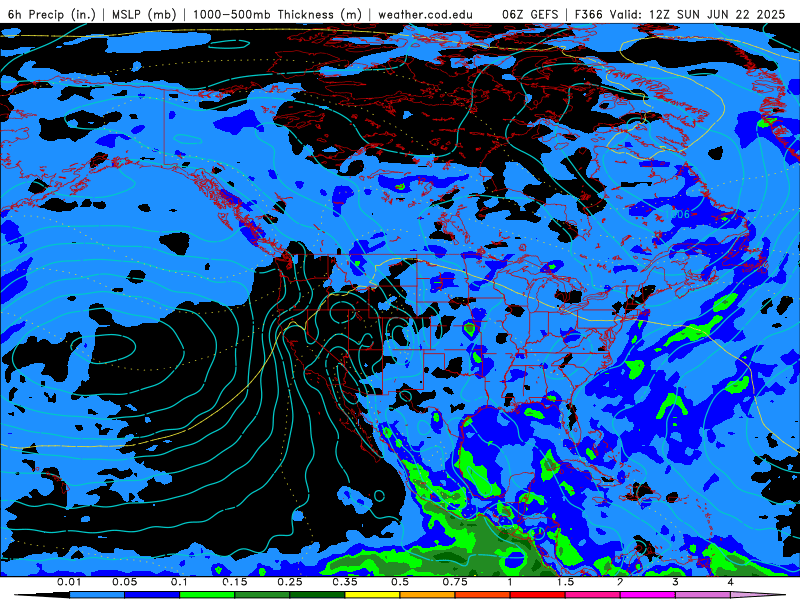Viewport: 800px width, 600px height.
Task: Click the orange legend swatch after 0.5
Action: pos(428,595)
